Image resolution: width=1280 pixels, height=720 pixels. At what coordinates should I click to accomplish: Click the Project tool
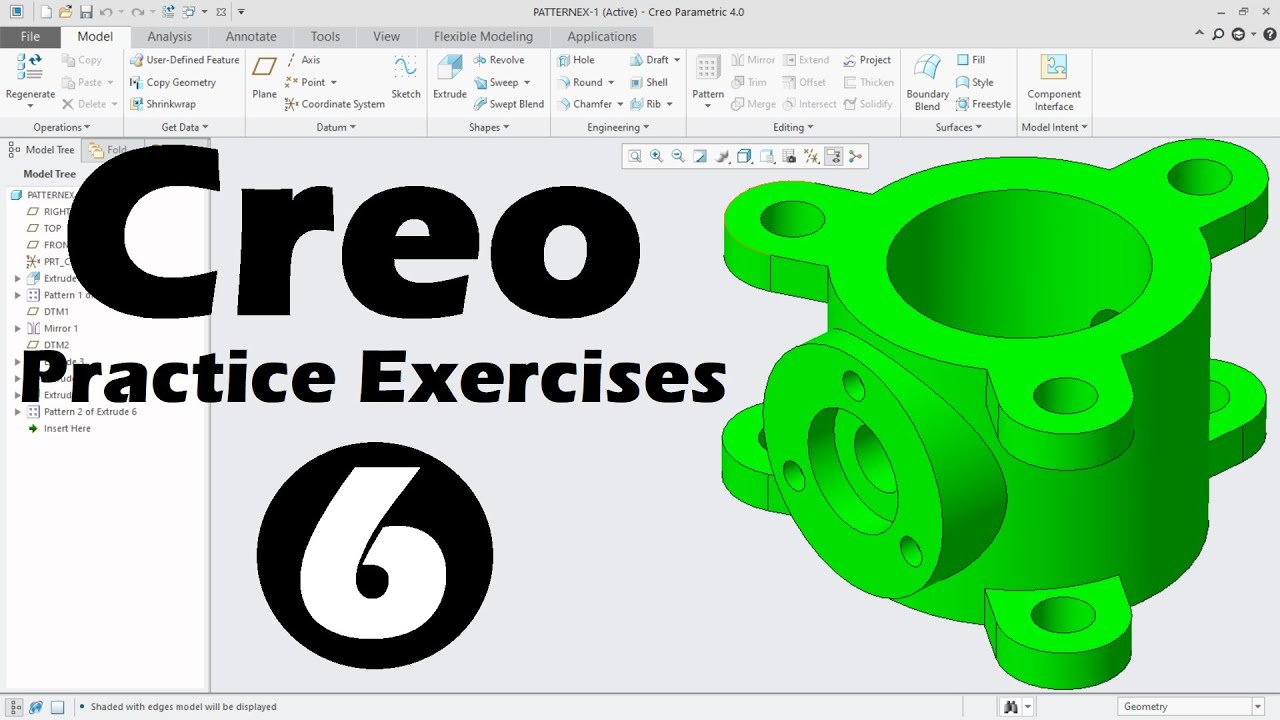pos(867,60)
